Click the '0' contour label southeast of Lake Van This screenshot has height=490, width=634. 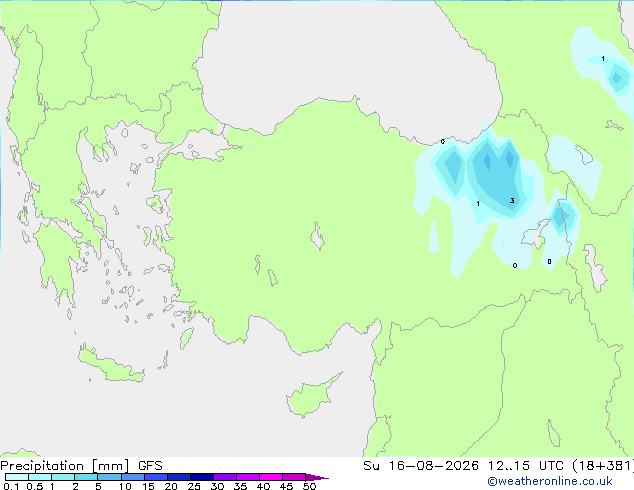coord(549,262)
